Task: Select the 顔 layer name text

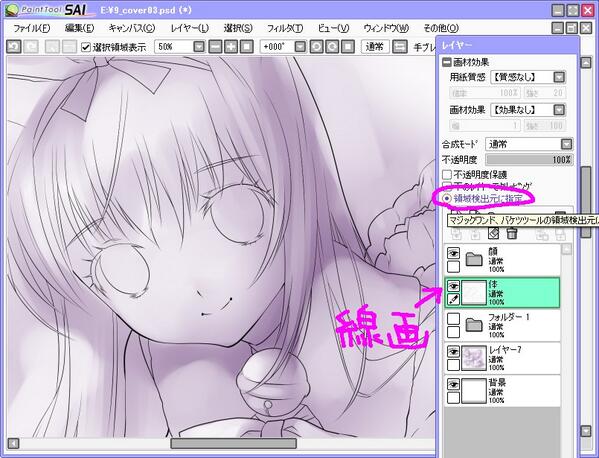Action: click(492, 251)
